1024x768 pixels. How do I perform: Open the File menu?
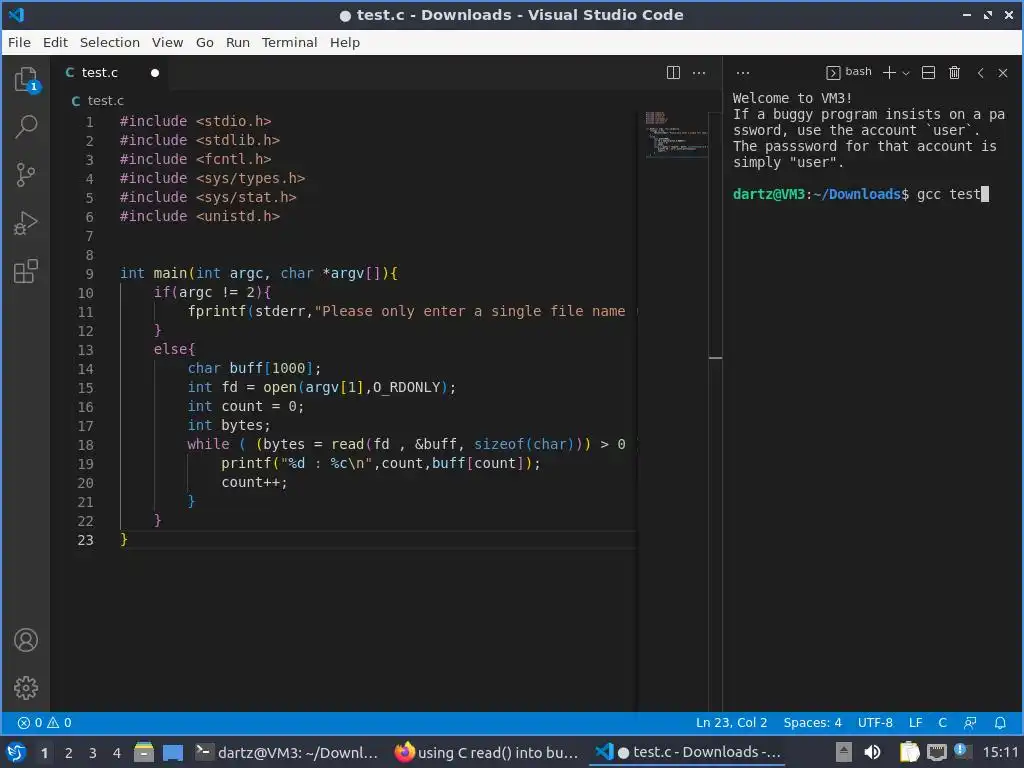click(x=19, y=42)
